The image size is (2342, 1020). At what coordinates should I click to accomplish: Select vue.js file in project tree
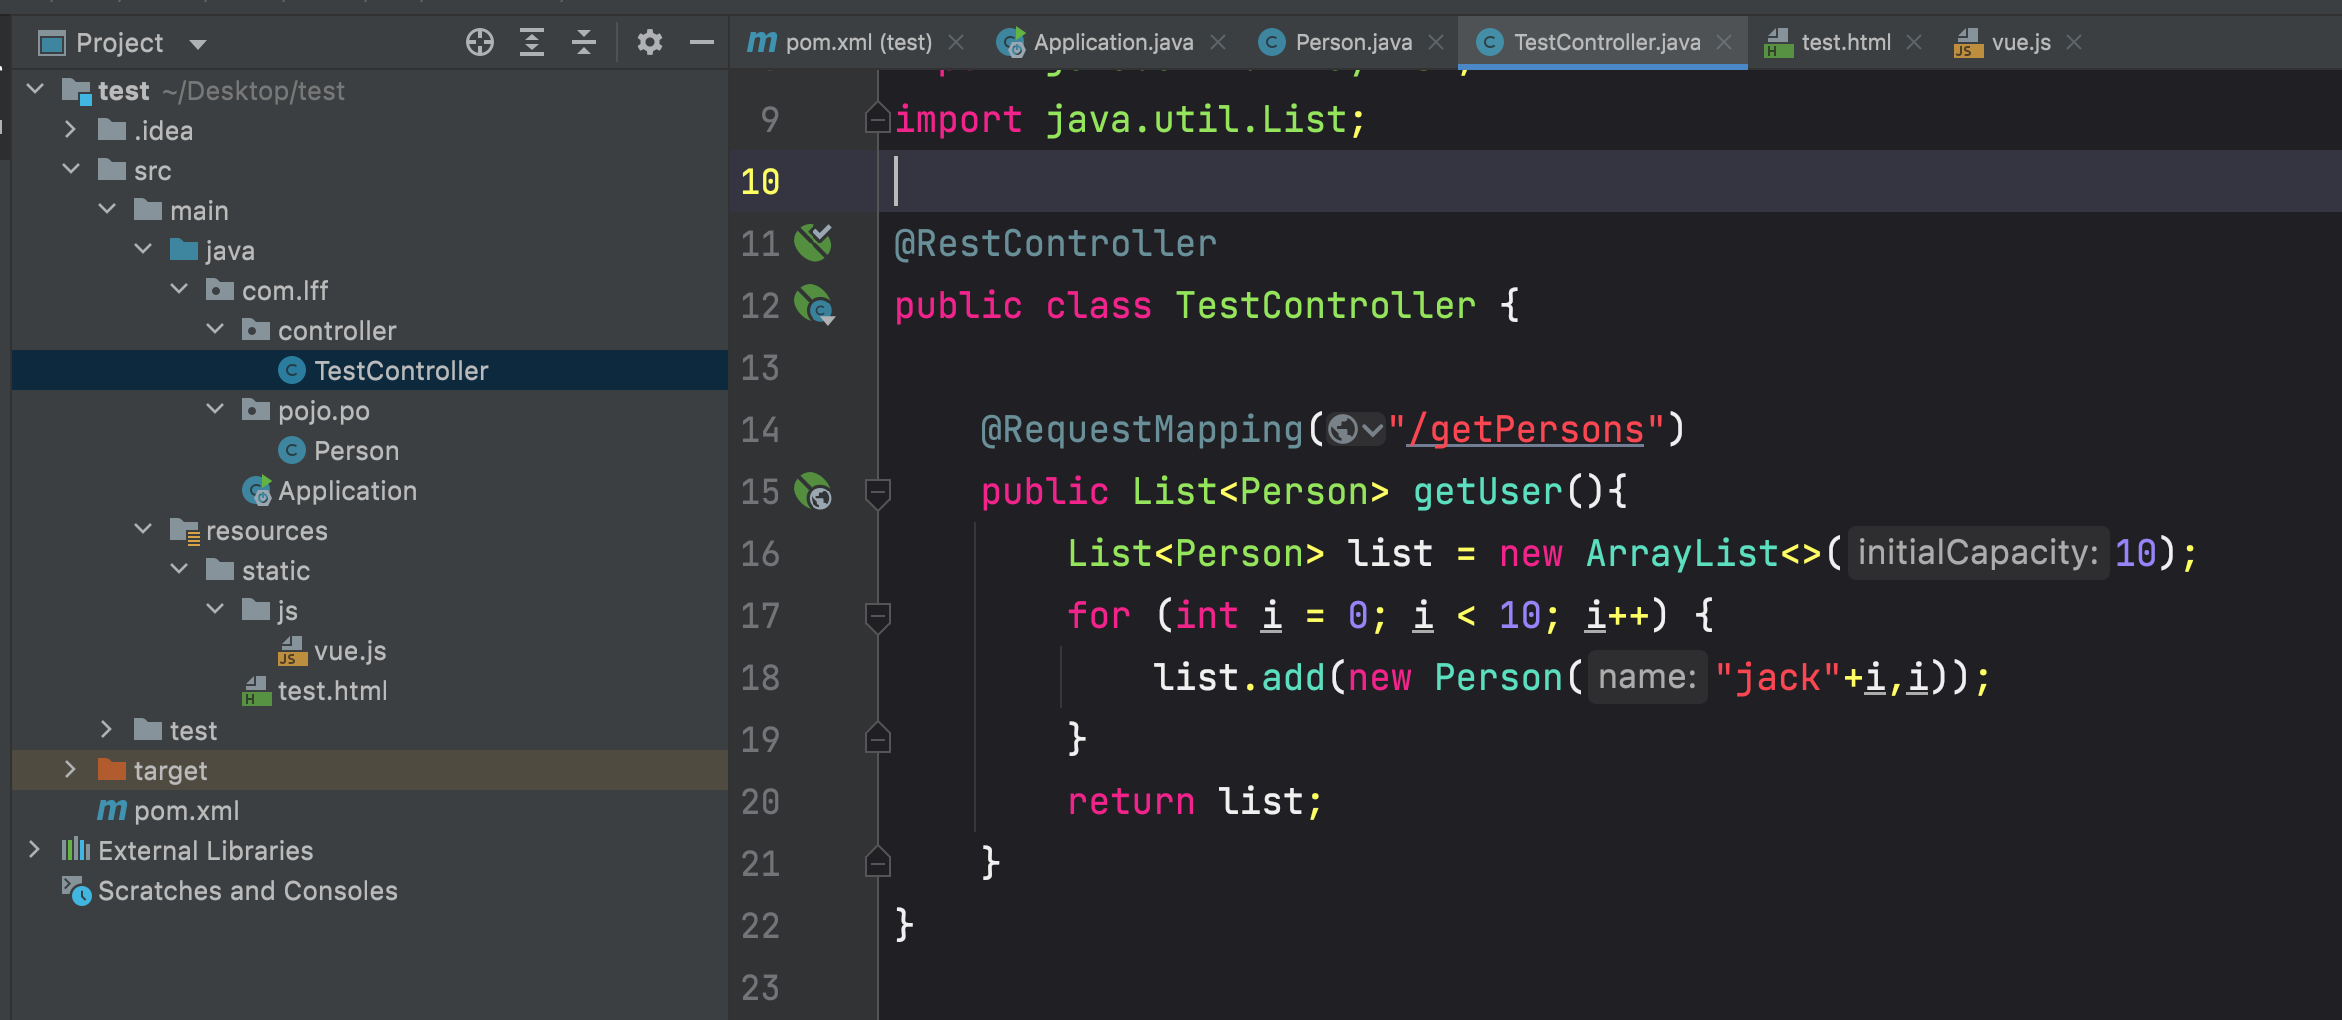tap(370, 650)
